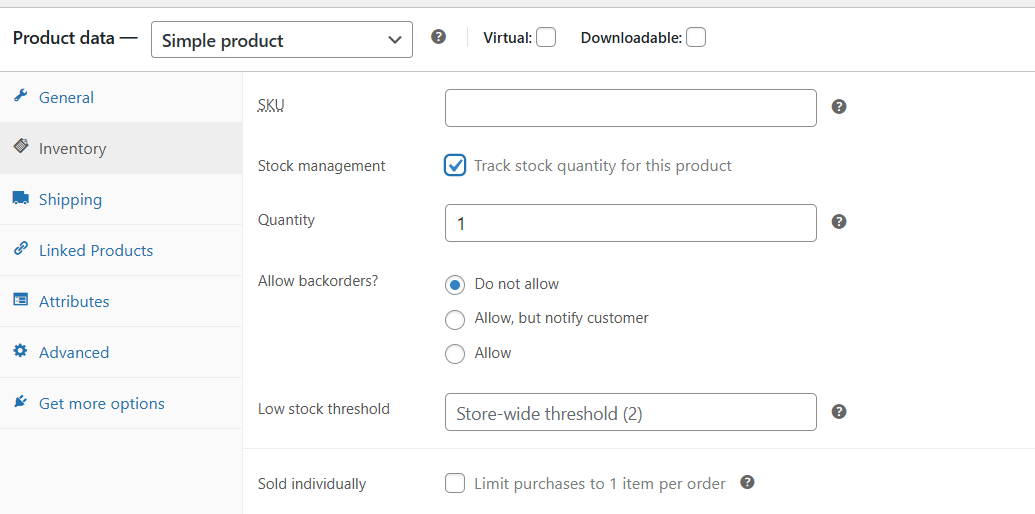The image size is (1035, 514).
Task: Open the General tab
Action: coord(121,97)
